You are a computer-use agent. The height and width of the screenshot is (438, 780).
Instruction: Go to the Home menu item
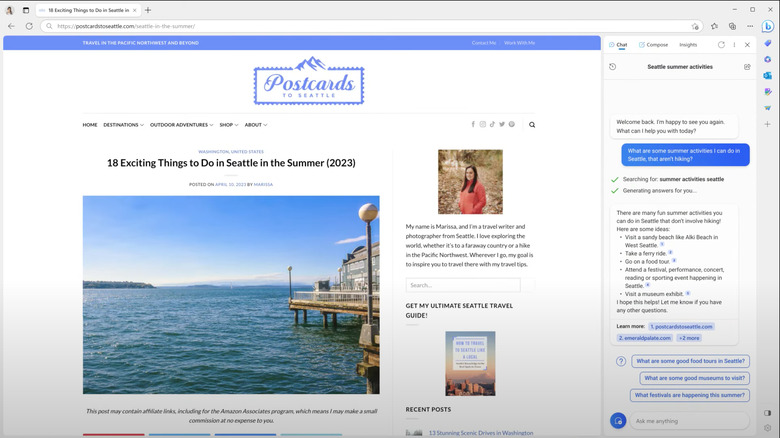[x=90, y=125]
